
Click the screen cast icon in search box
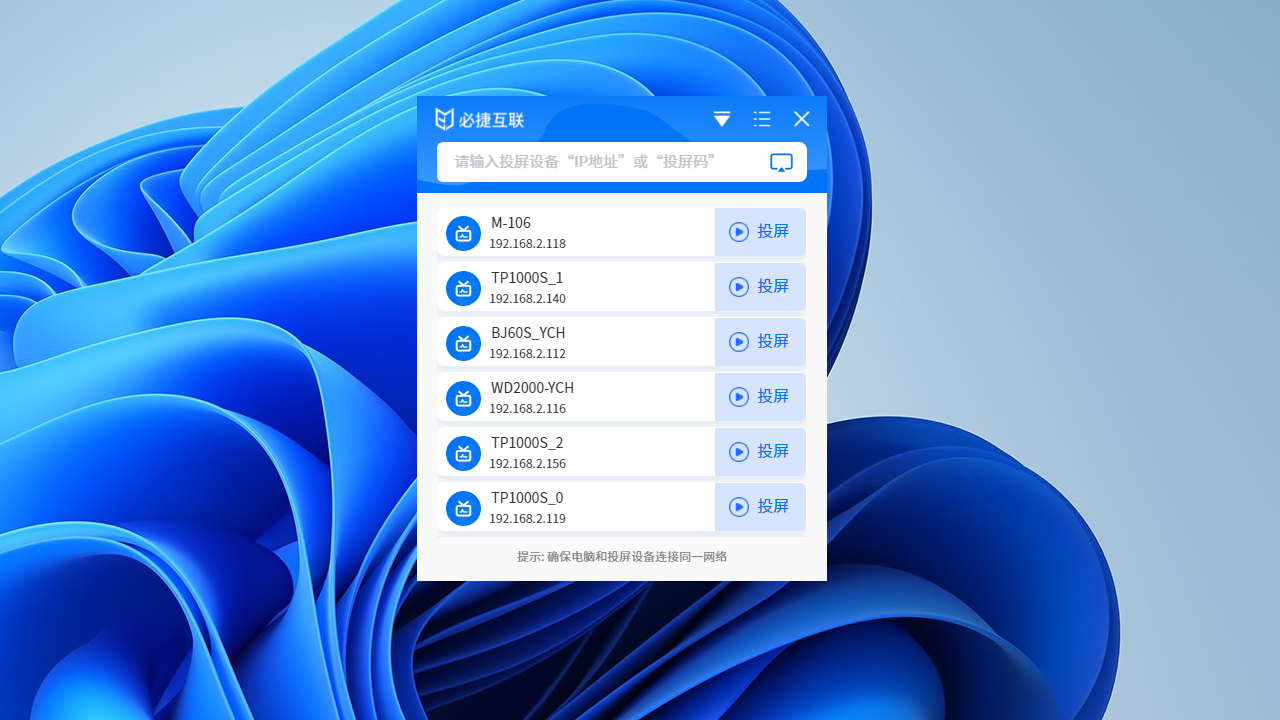pyautogui.click(x=781, y=162)
